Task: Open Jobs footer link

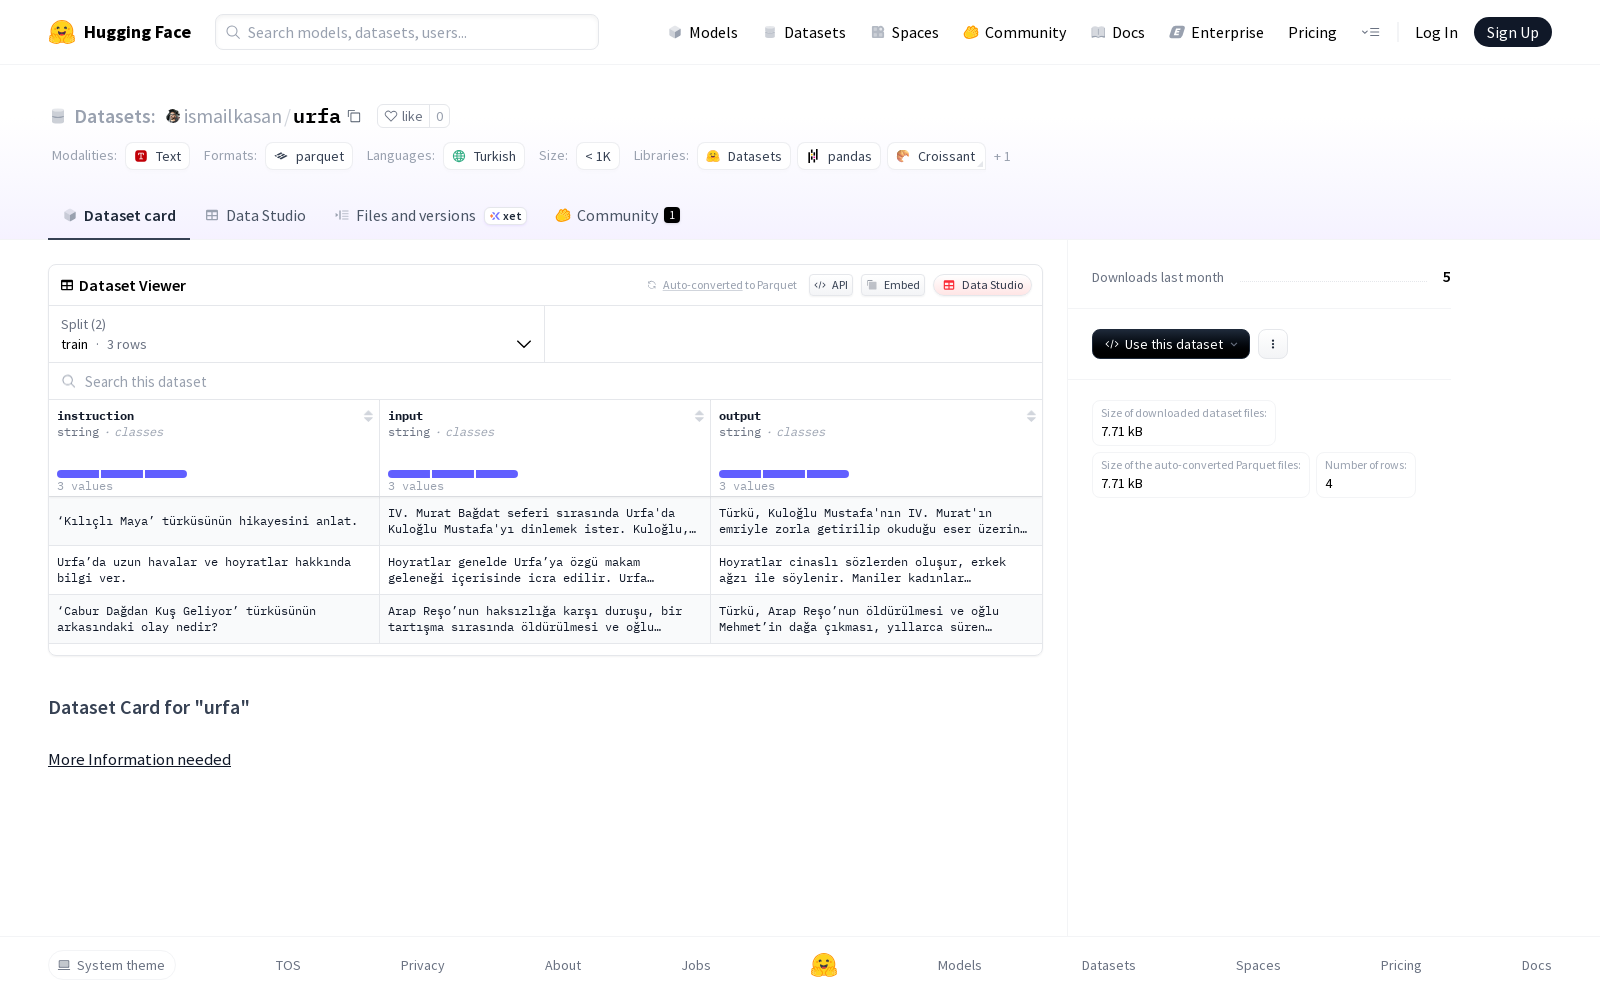Action: pos(696,965)
